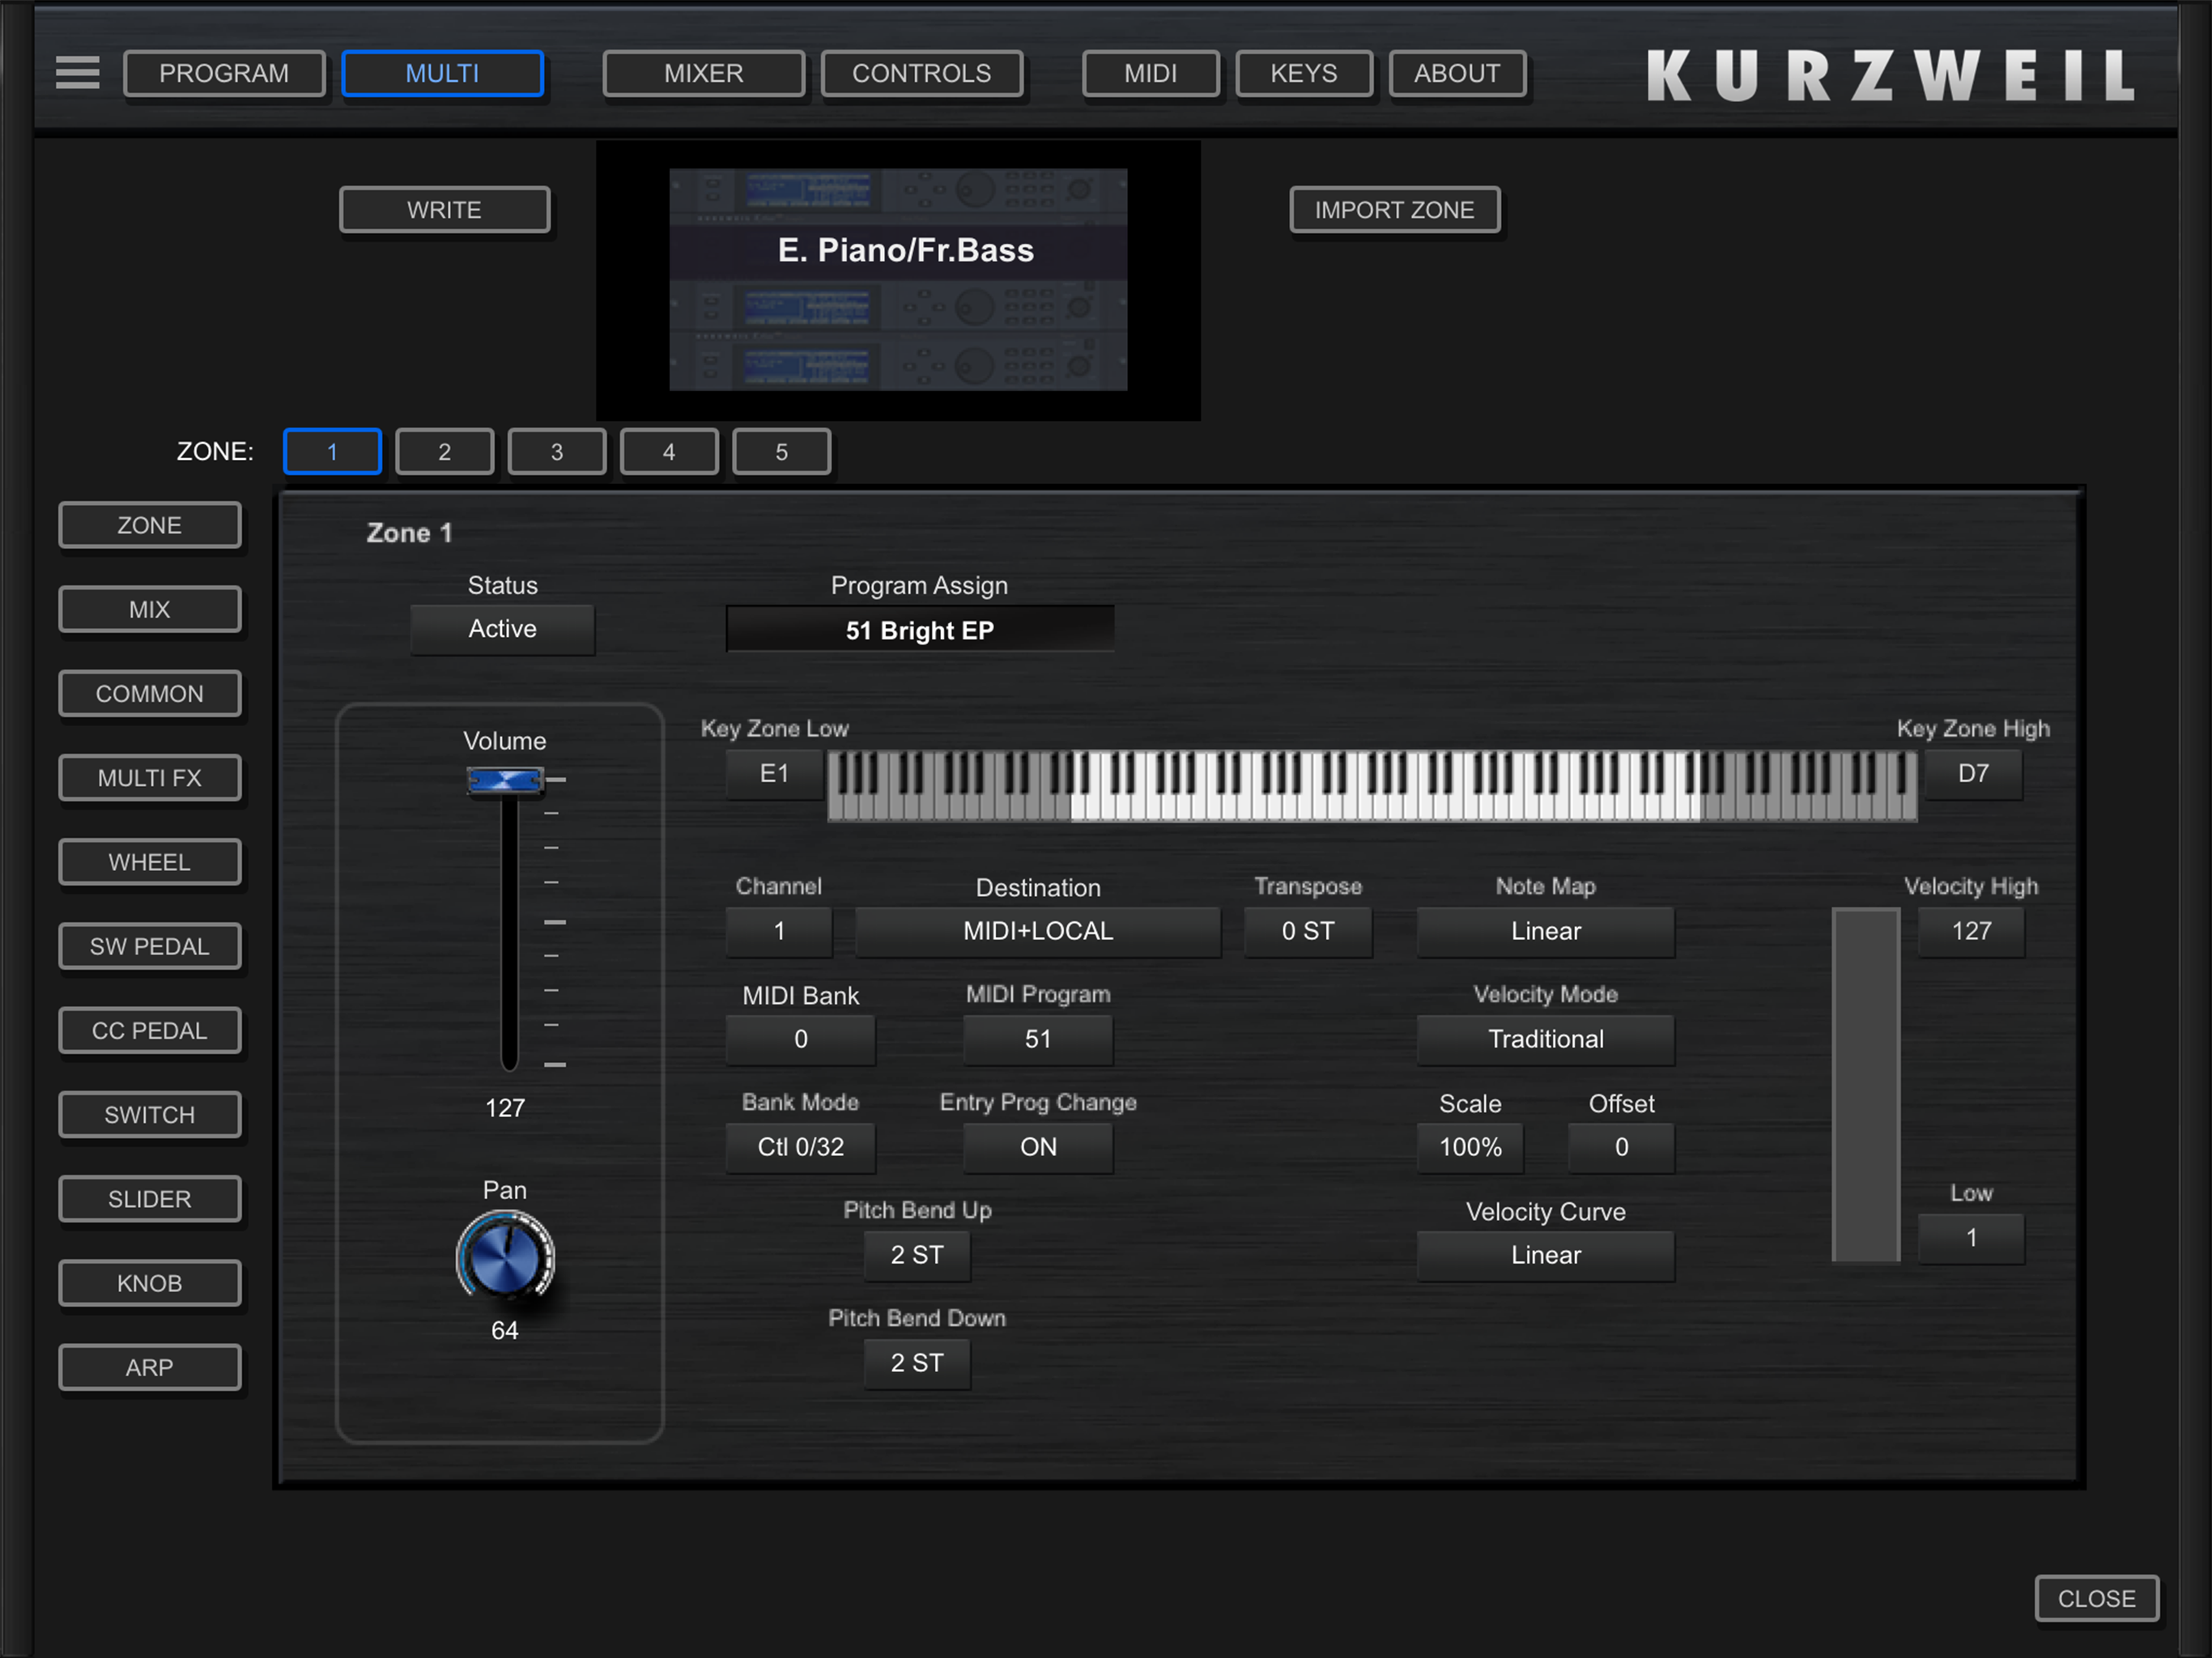Switch to the PROGRAM tab
2212x1658 pixels.
pyautogui.click(x=224, y=73)
